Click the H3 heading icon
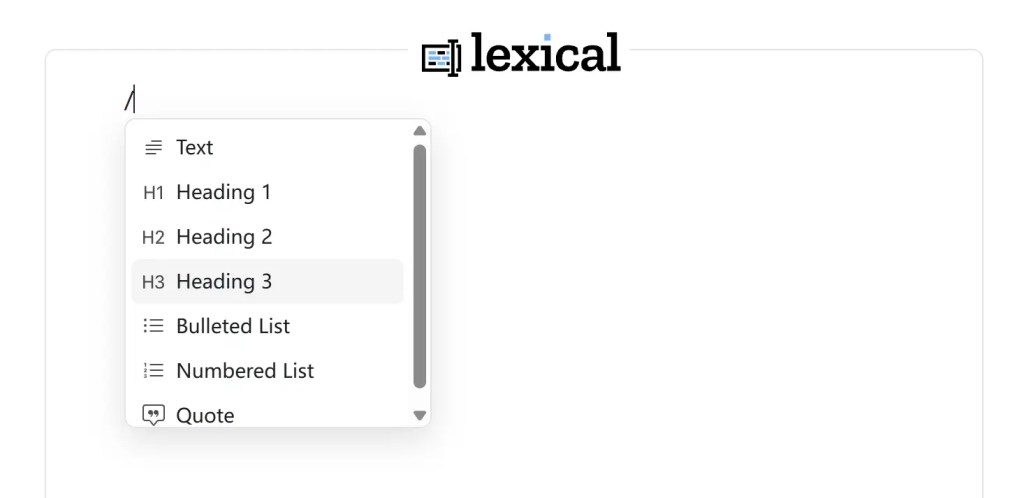The image size is (1024, 498). (x=153, y=282)
